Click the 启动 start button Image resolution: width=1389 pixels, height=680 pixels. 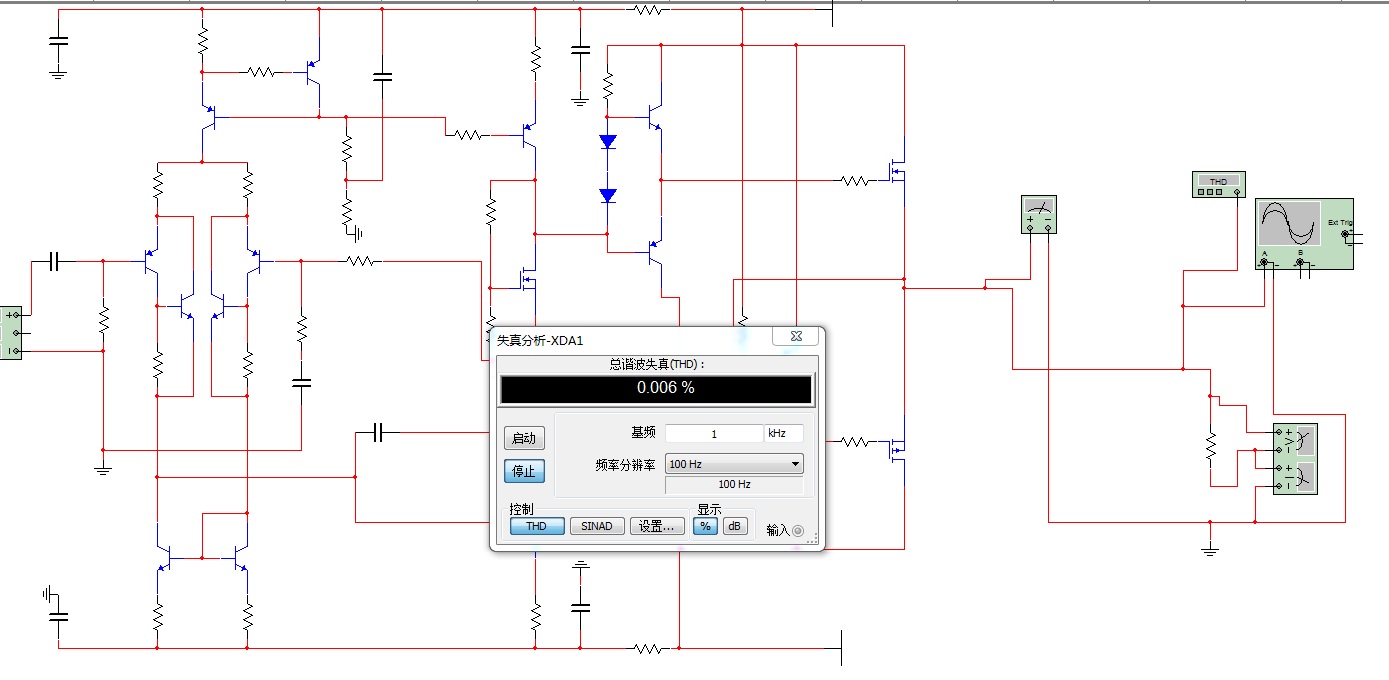pyautogui.click(x=524, y=438)
